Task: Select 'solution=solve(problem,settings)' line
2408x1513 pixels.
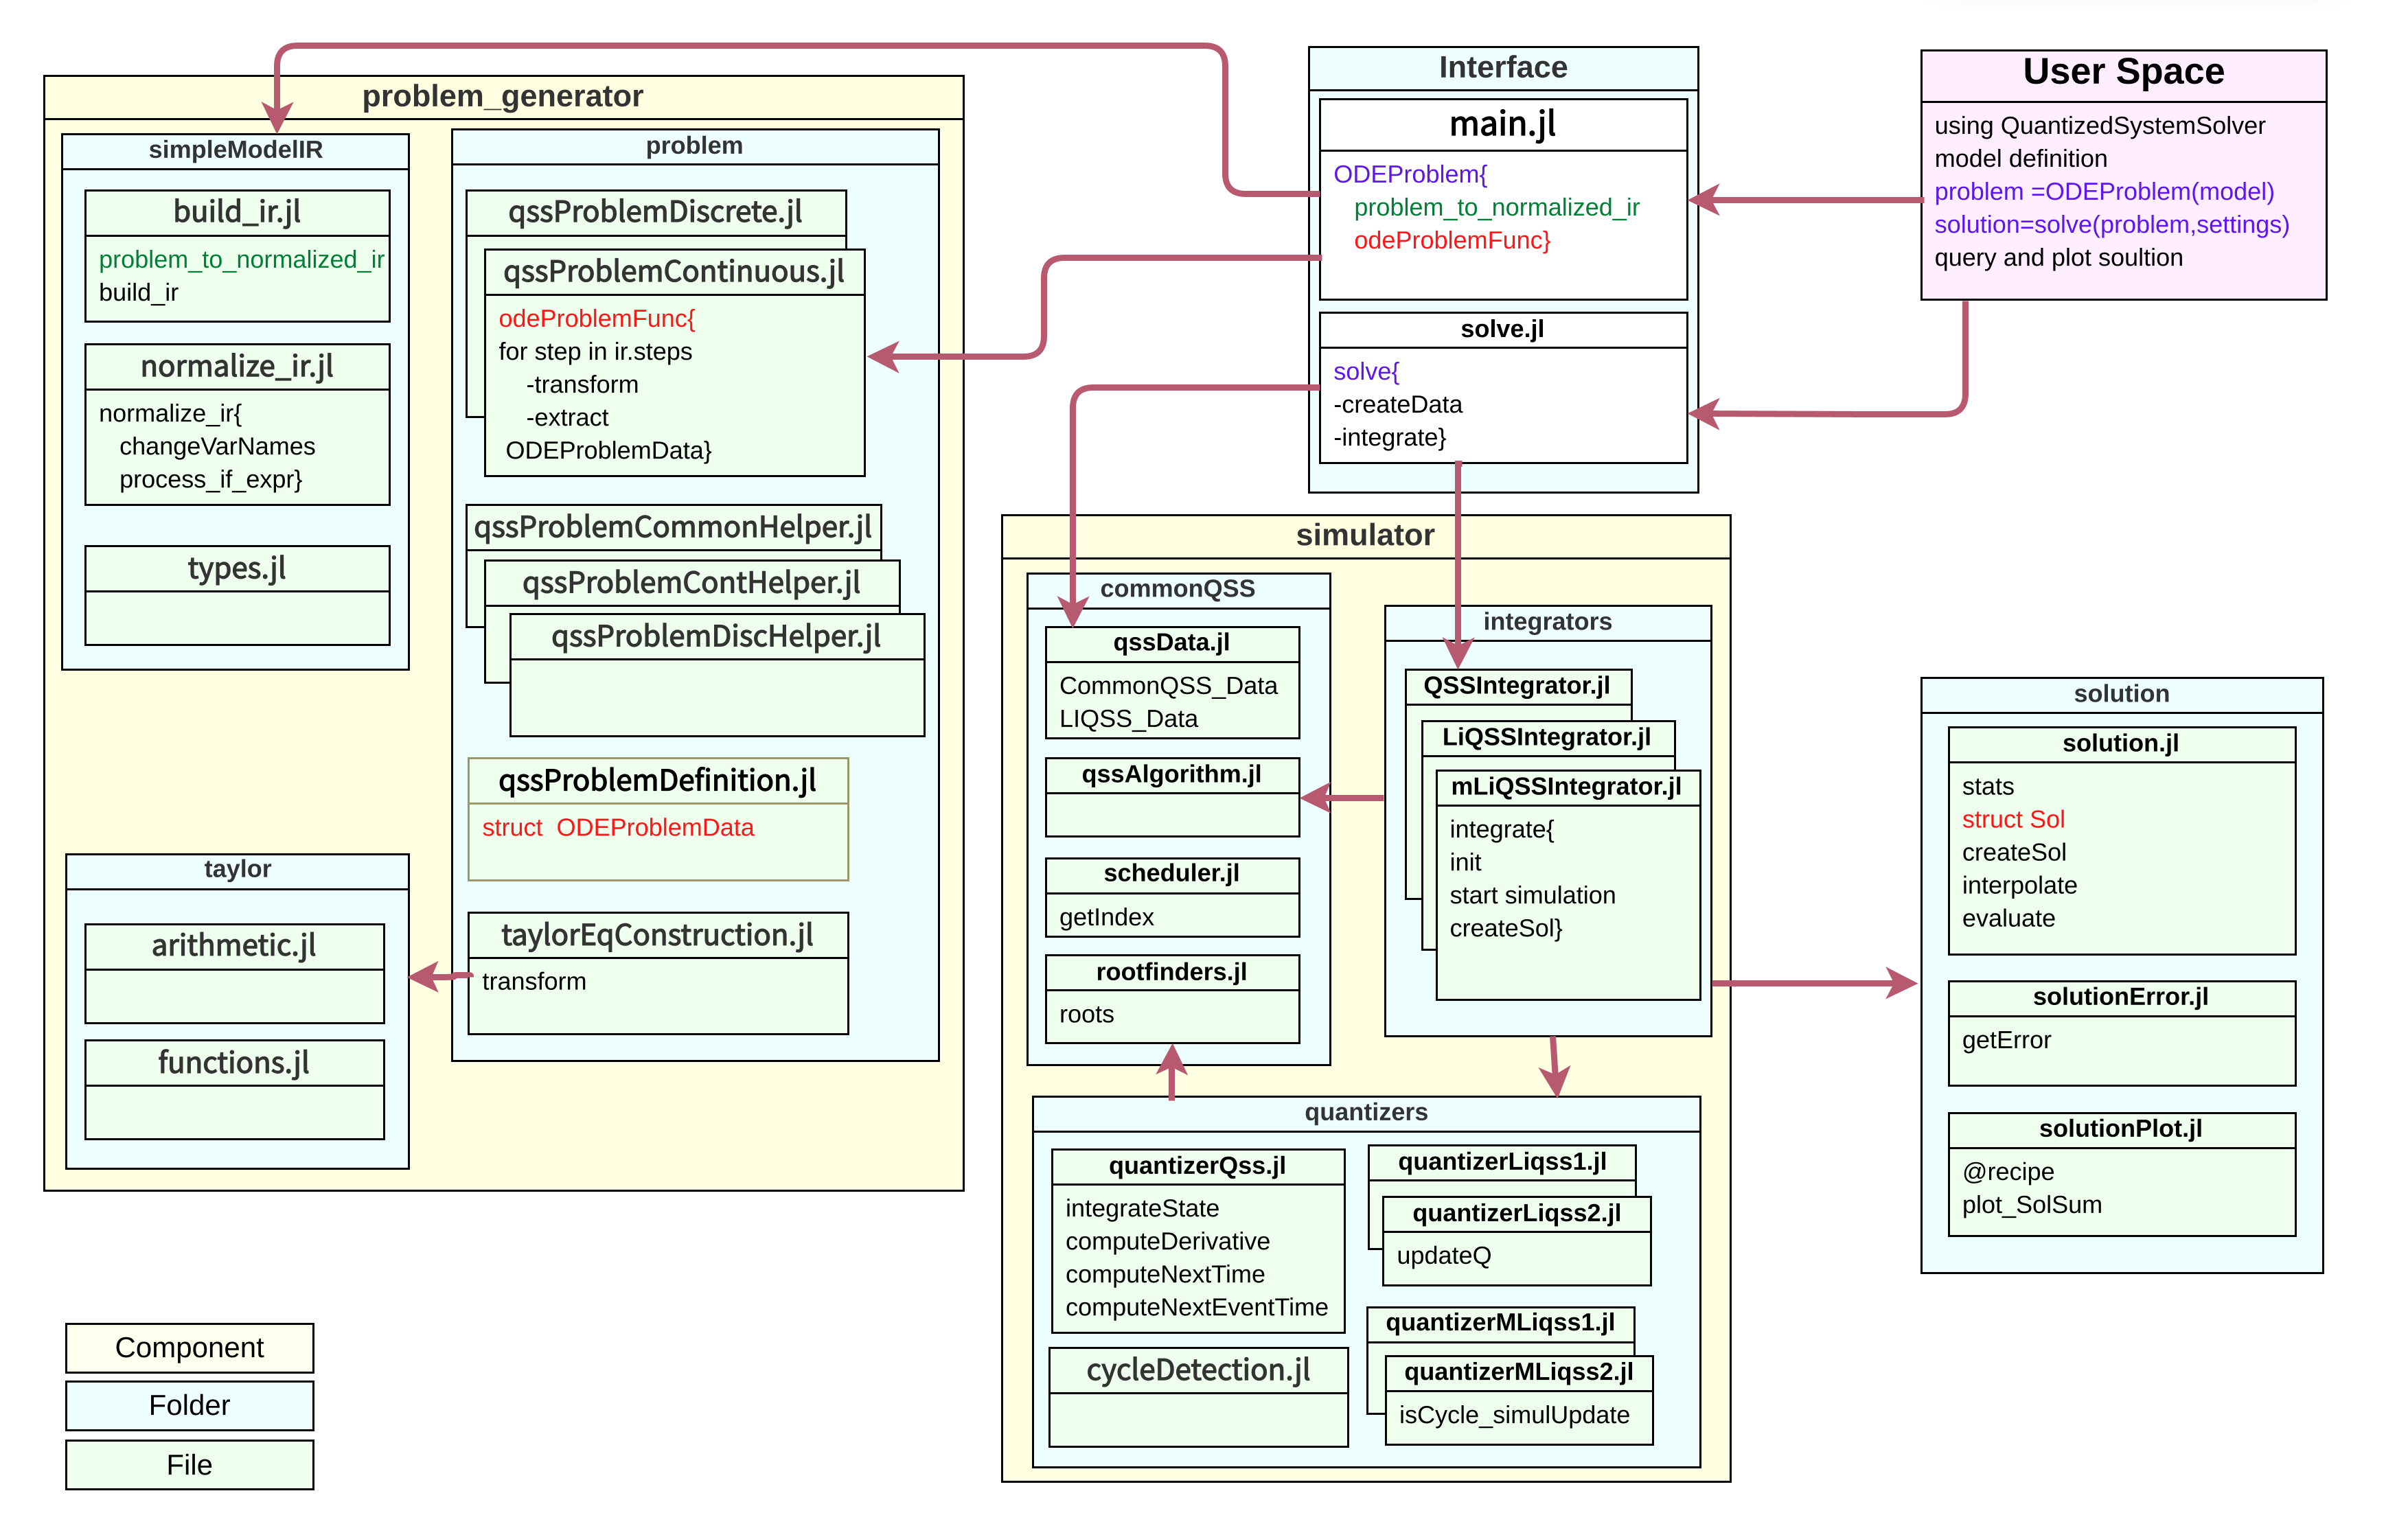Action: click(2111, 224)
